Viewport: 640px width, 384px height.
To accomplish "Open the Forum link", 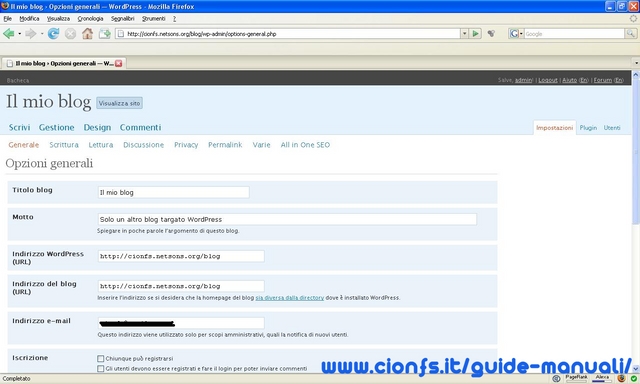I will (x=603, y=80).
